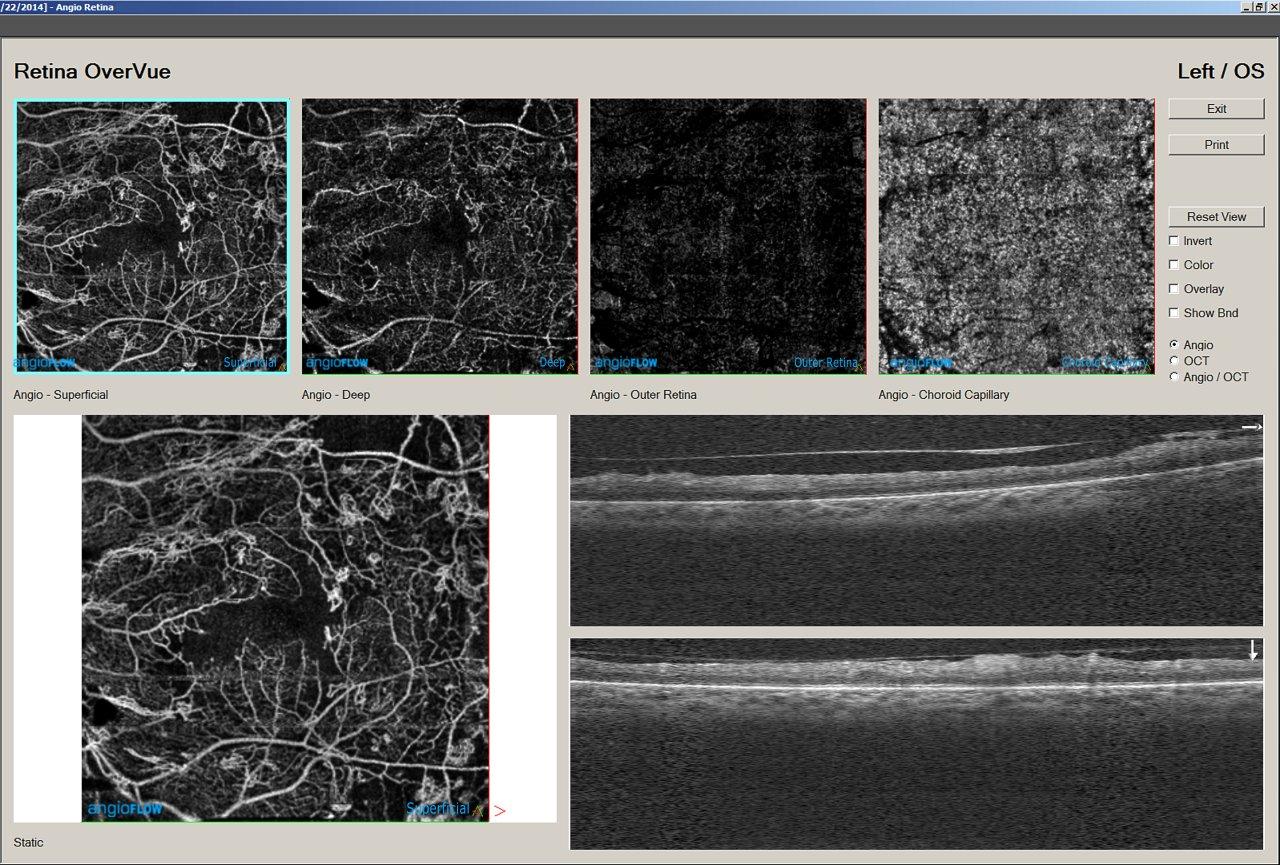1280x865 pixels.
Task: Select the Angio - Choroid Capillary thumbnail
Action: (x=1016, y=236)
